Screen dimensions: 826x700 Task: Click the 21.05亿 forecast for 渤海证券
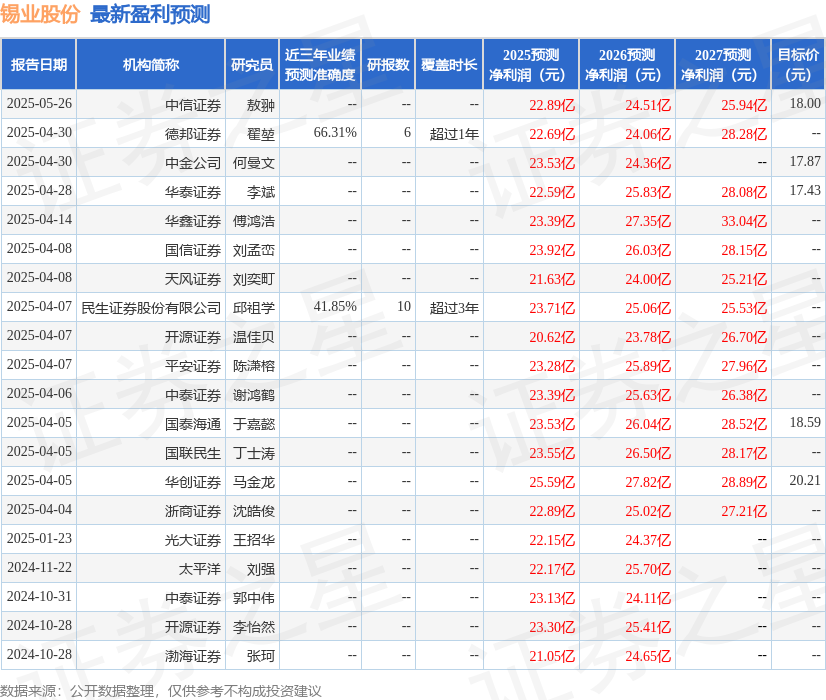tap(550, 655)
